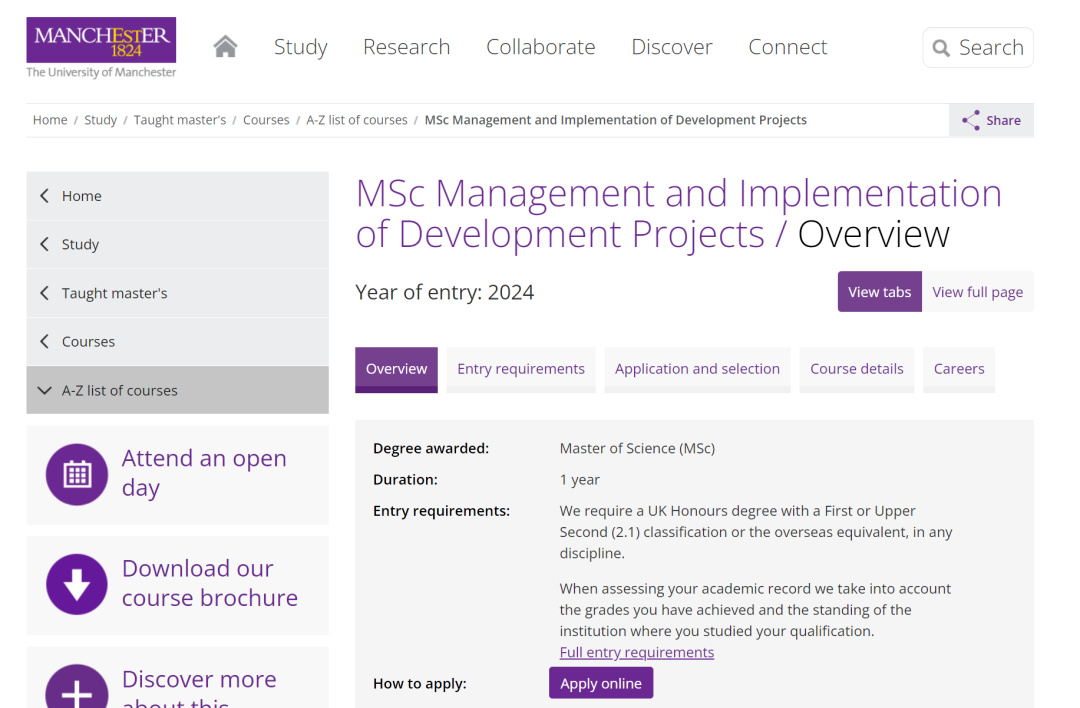
Task: Open the Research menu
Action: pyautogui.click(x=406, y=47)
